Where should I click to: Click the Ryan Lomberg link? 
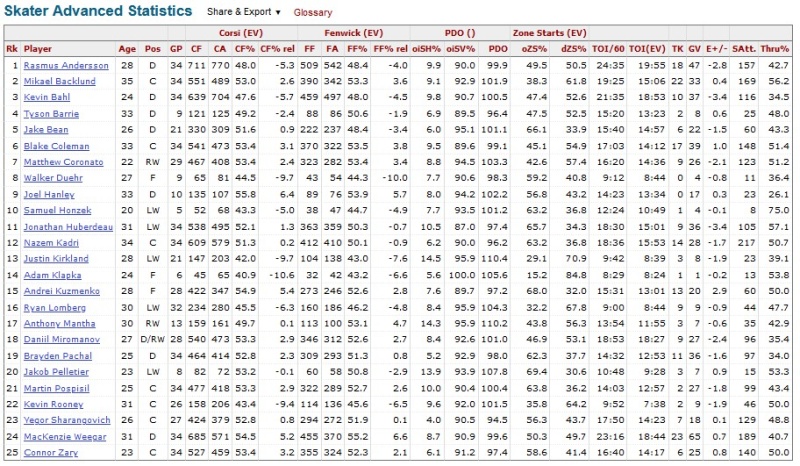coord(55,307)
